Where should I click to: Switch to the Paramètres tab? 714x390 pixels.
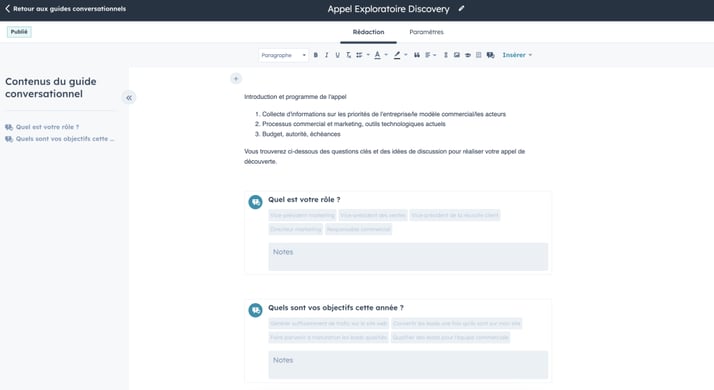pyautogui.click(x=426, y=32)
